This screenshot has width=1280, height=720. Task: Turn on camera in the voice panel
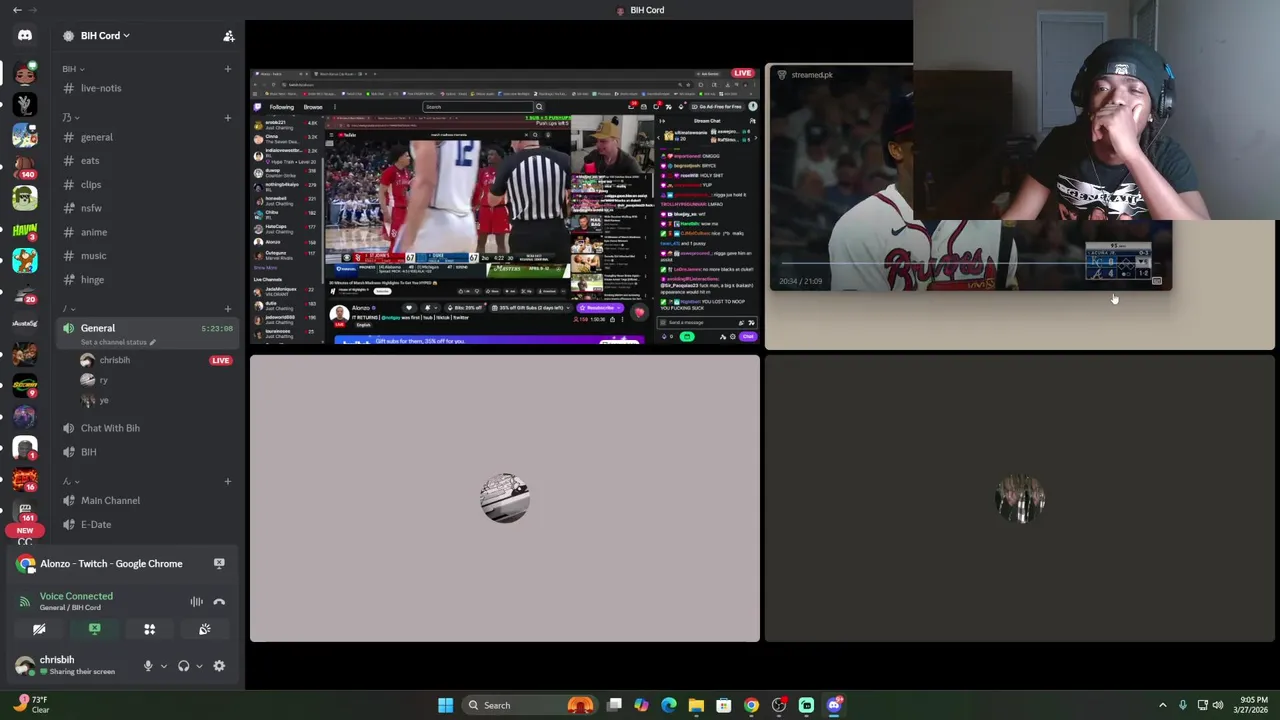tap(39, 629)
